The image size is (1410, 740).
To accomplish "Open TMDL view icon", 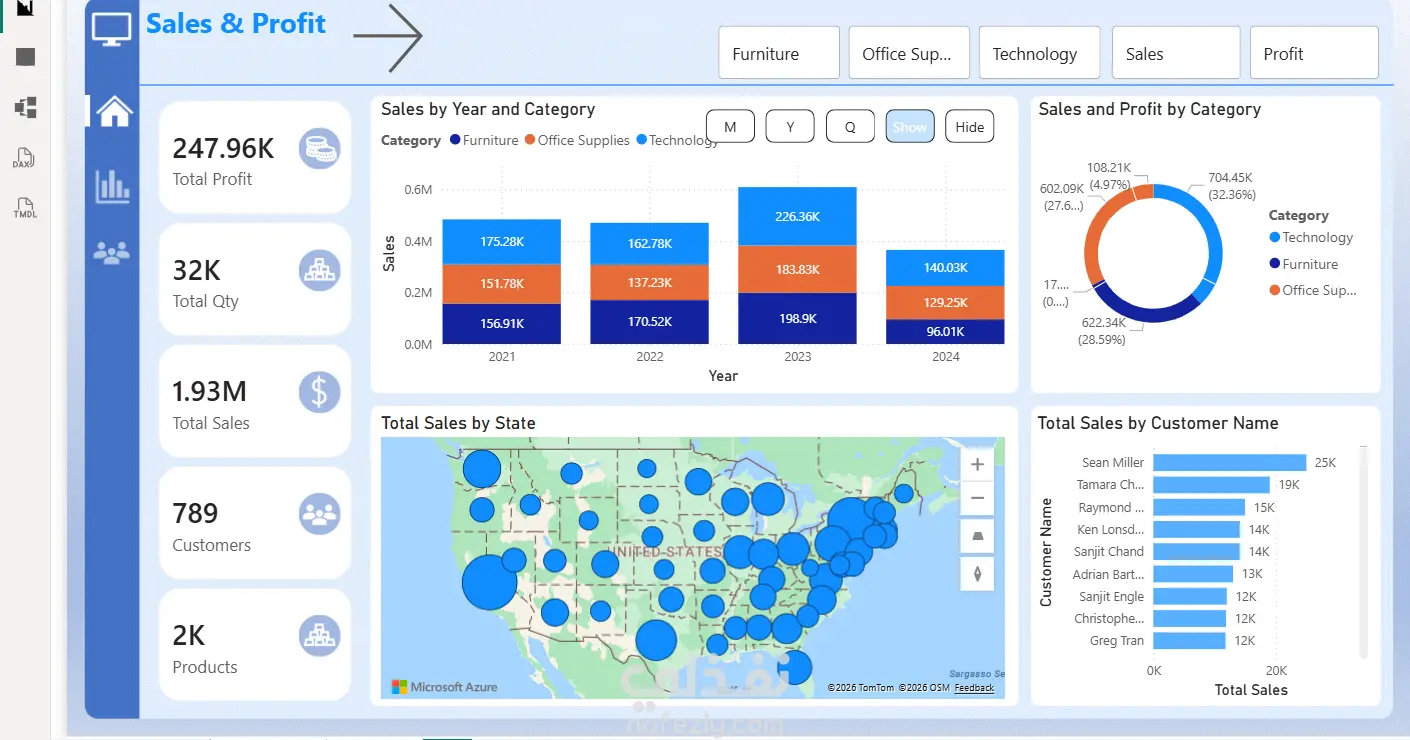I will 25,209.
